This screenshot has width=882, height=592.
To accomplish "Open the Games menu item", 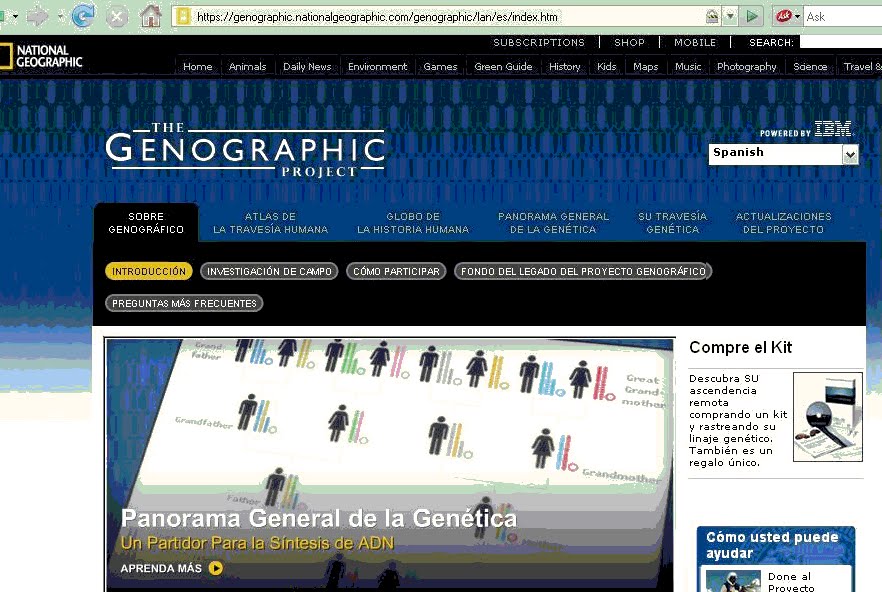I will click(440, 66).
